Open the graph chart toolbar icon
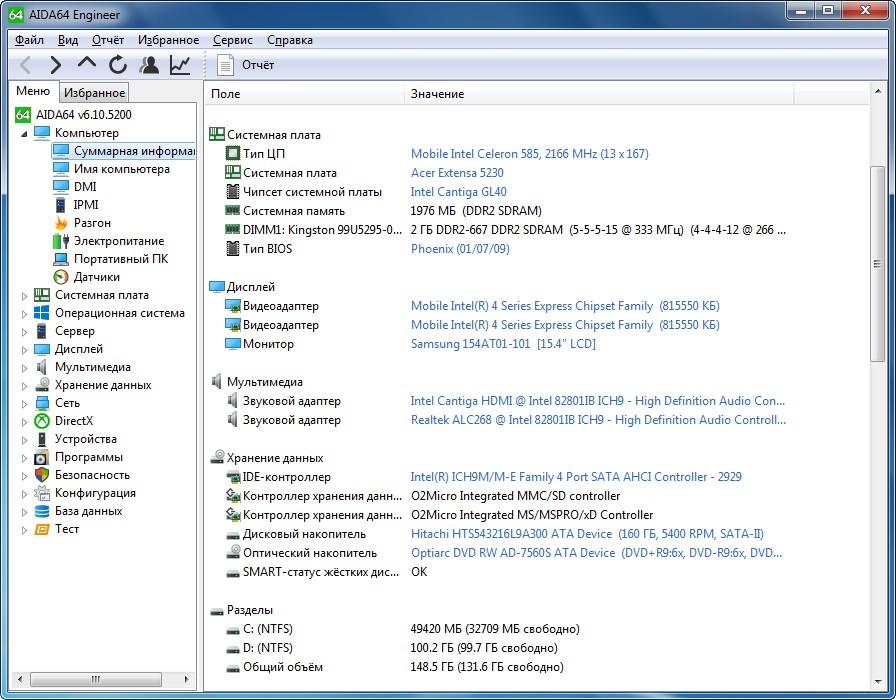896x700 pixels. point(180,65)
